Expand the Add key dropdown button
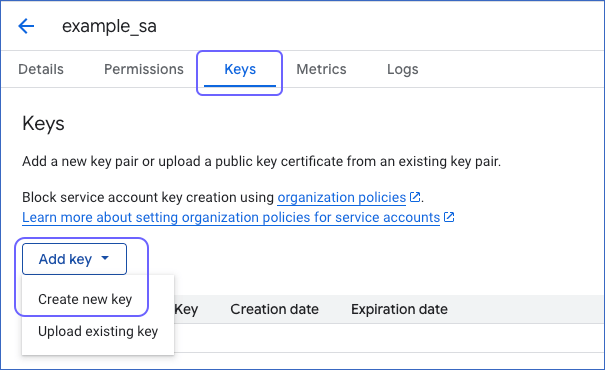Screen dimensions: 605x370 coord(74,259)
